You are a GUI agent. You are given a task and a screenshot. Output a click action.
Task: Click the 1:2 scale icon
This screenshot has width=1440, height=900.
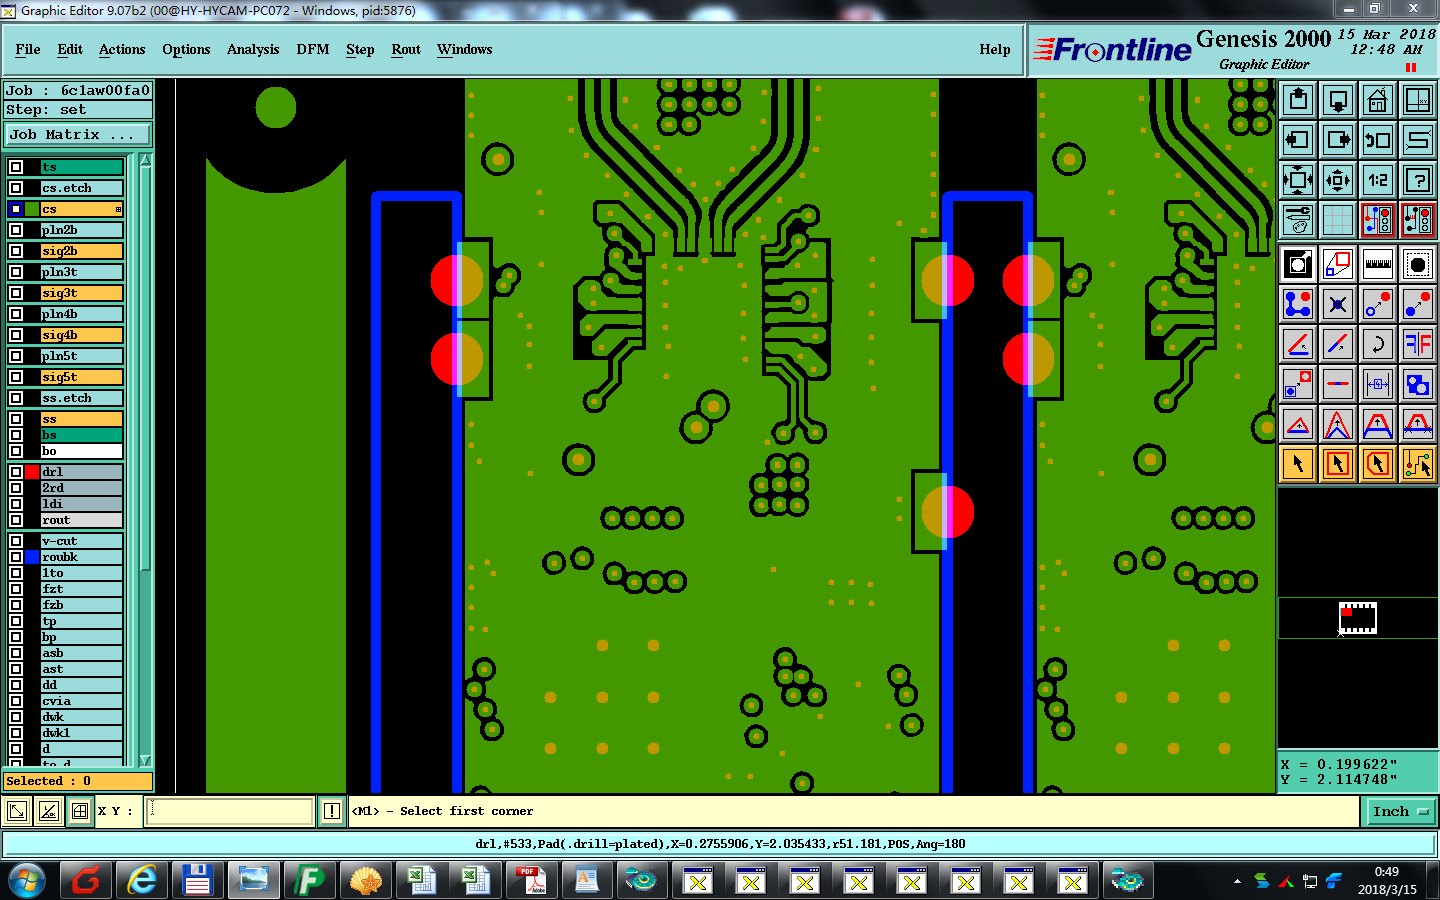[1378, 180]
